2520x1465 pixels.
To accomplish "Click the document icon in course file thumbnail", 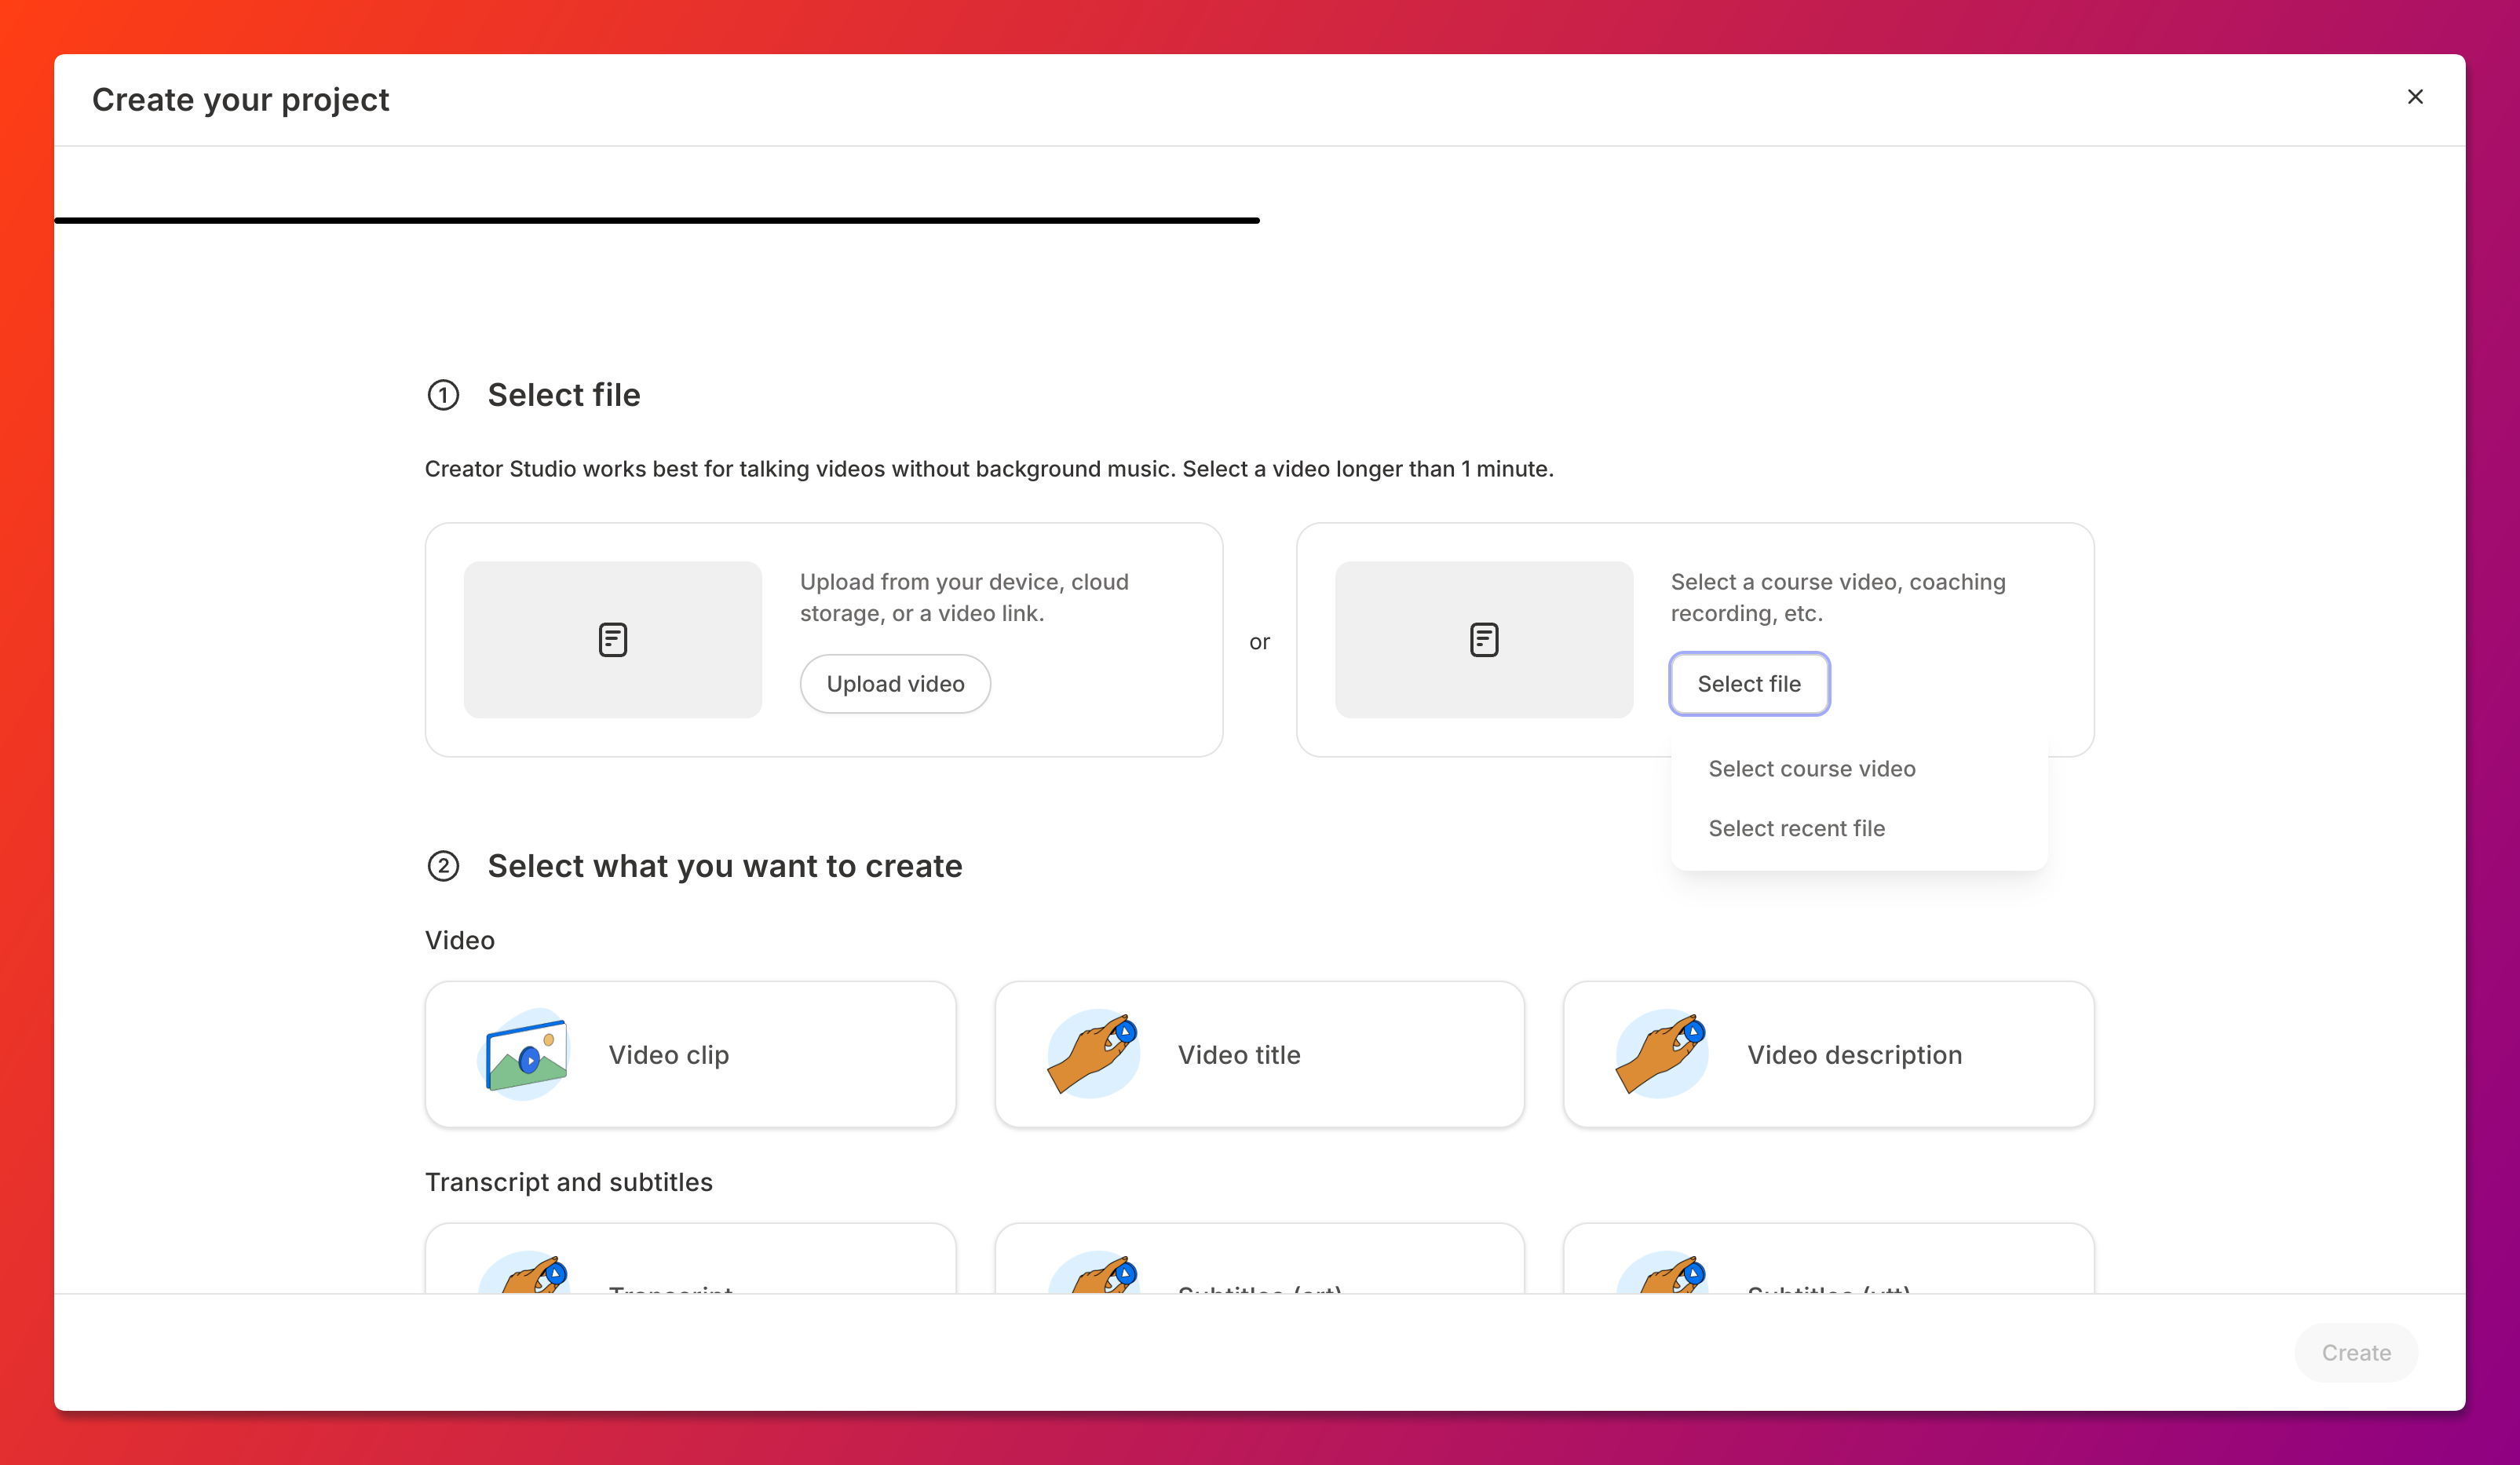I will pos(1484,640).
